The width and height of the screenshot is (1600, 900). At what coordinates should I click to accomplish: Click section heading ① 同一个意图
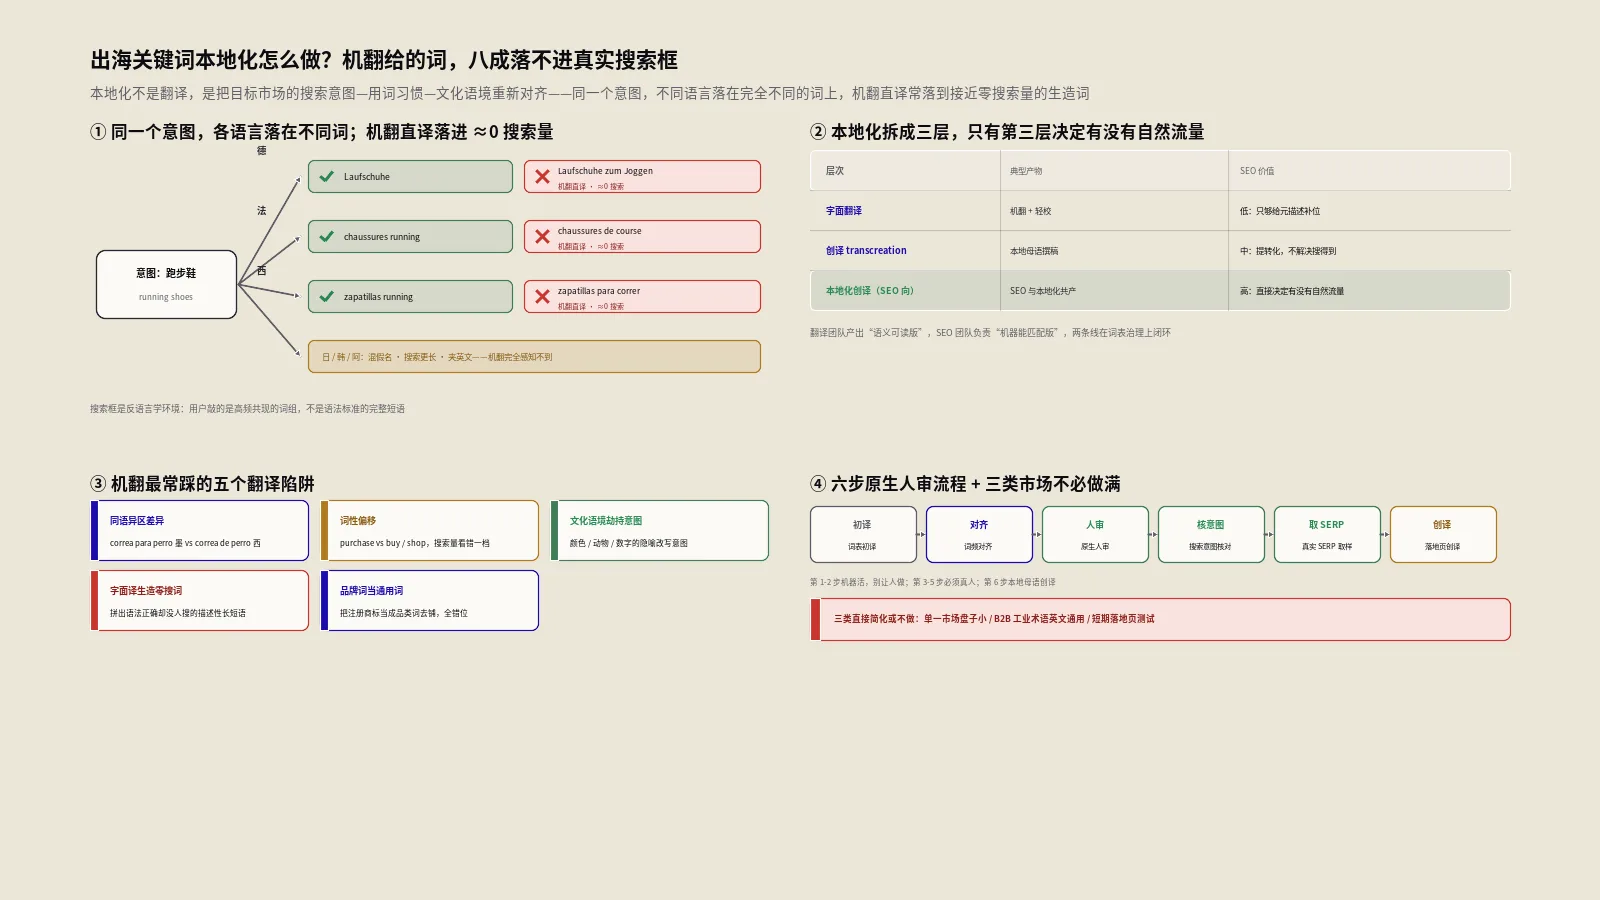coord(322,132)
